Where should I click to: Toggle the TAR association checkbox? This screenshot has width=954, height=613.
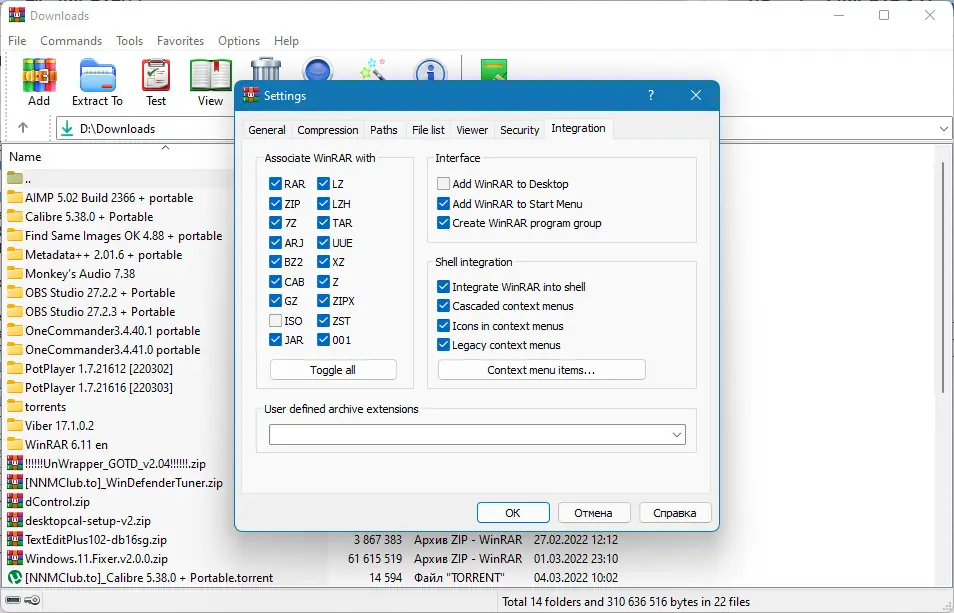click(x=323, y=223)
